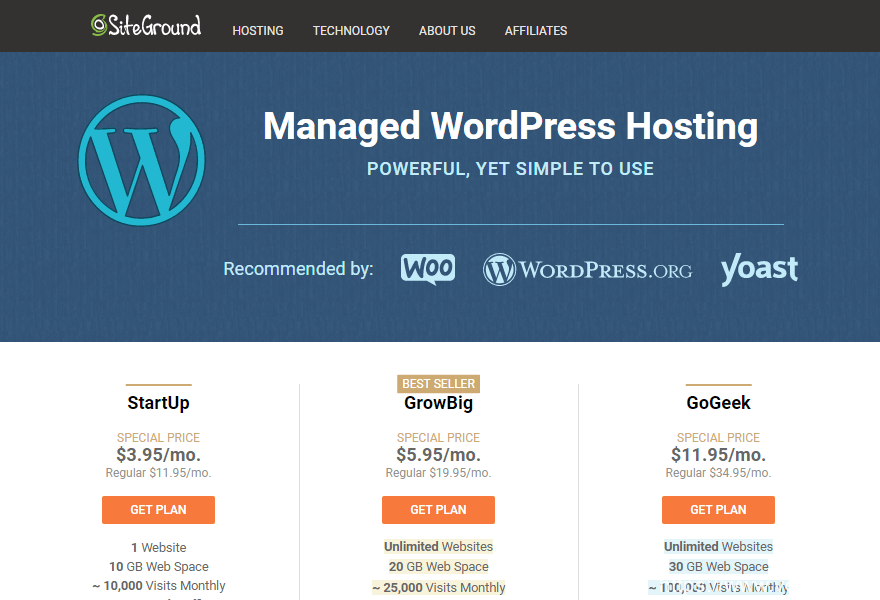Open the Hosting menu
Image resolution: width=880 pixels, height=600 pixels.
tap(258, 31)
